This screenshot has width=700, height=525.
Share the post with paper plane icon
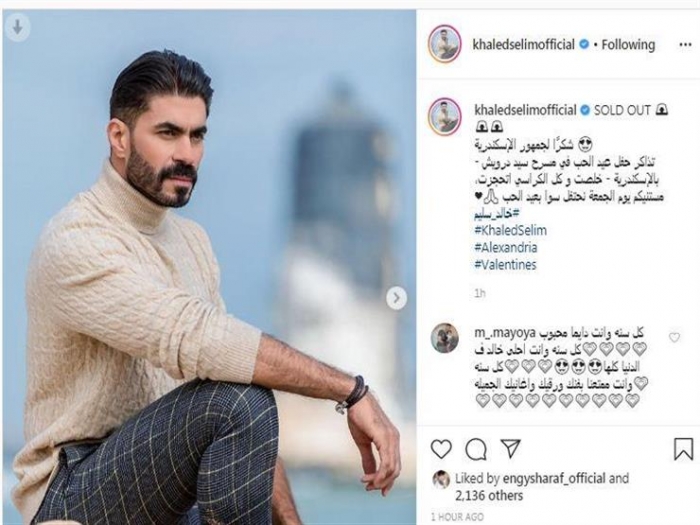pyautogui.click(x=510, y=448)
